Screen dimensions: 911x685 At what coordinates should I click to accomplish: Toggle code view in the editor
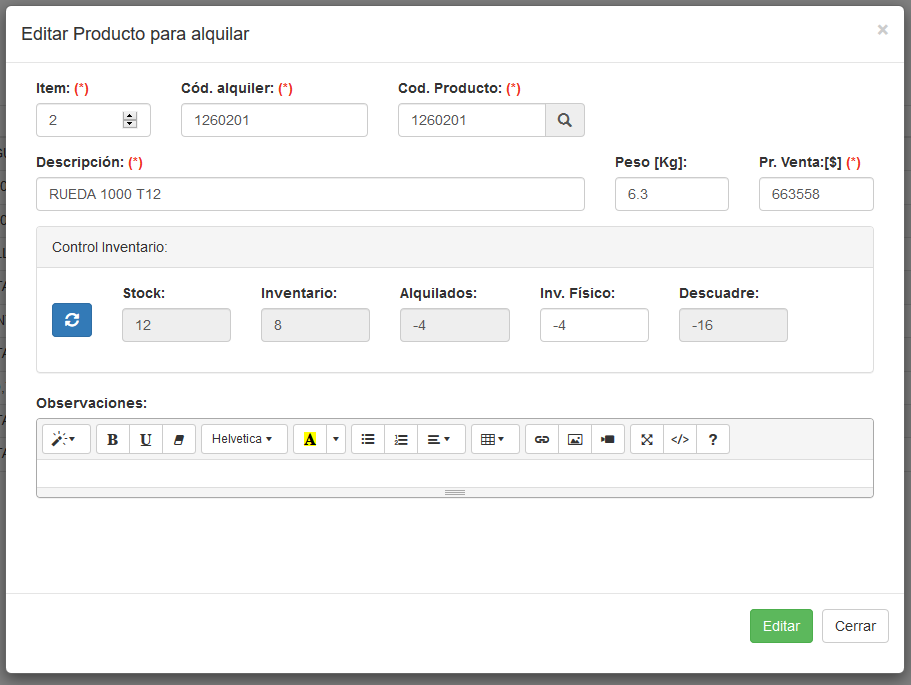[680, 439]
